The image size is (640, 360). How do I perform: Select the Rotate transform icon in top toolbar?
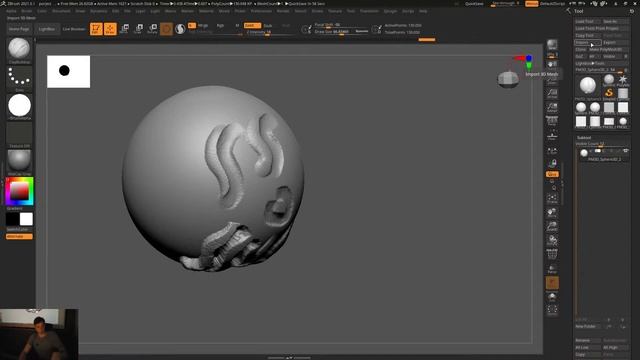coord(152,29)
